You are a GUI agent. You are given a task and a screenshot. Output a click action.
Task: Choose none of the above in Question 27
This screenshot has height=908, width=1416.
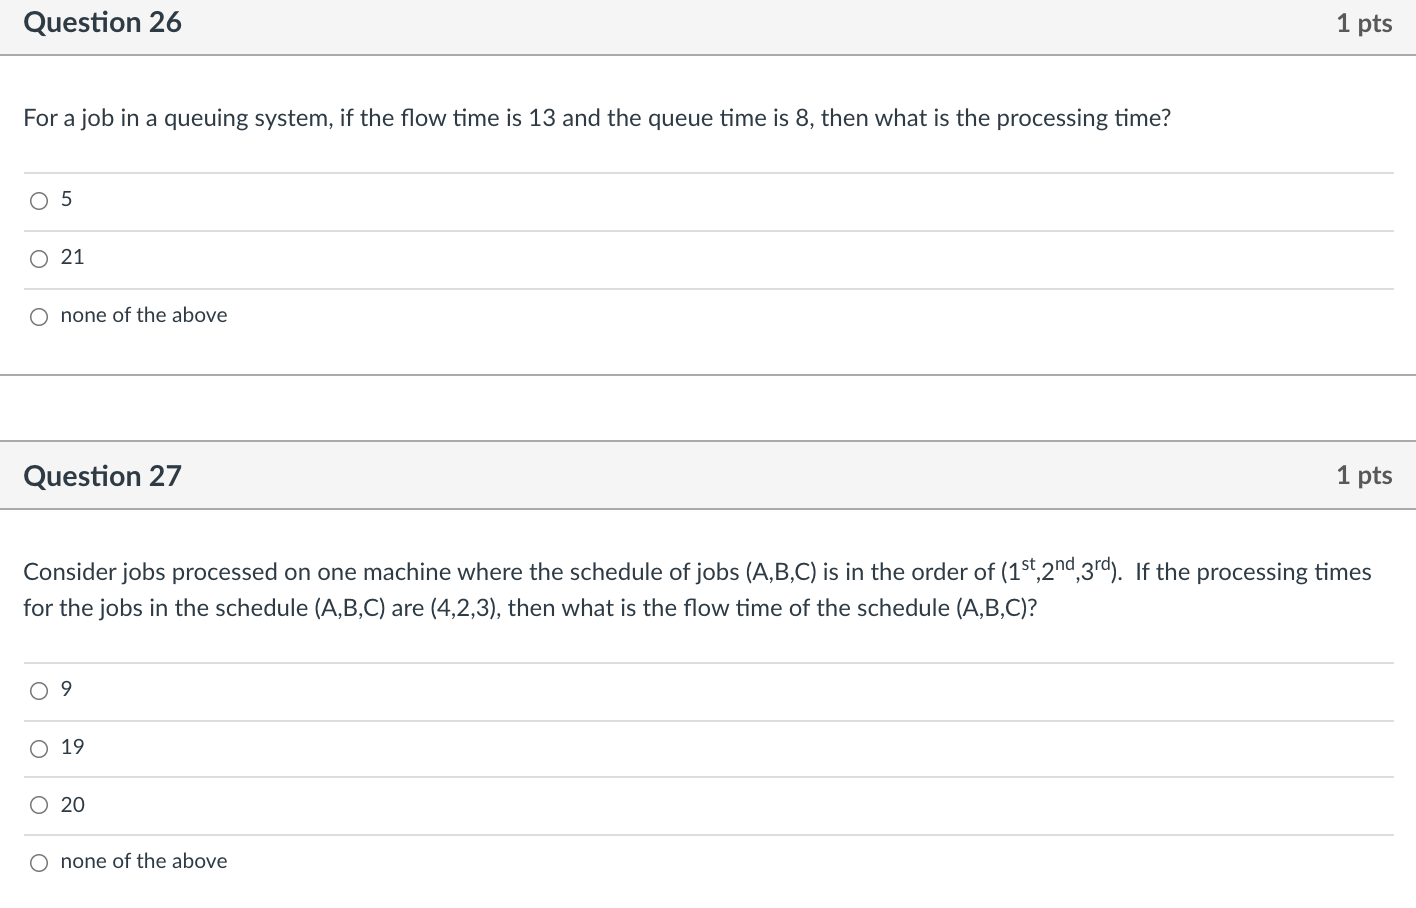(38, 861)
